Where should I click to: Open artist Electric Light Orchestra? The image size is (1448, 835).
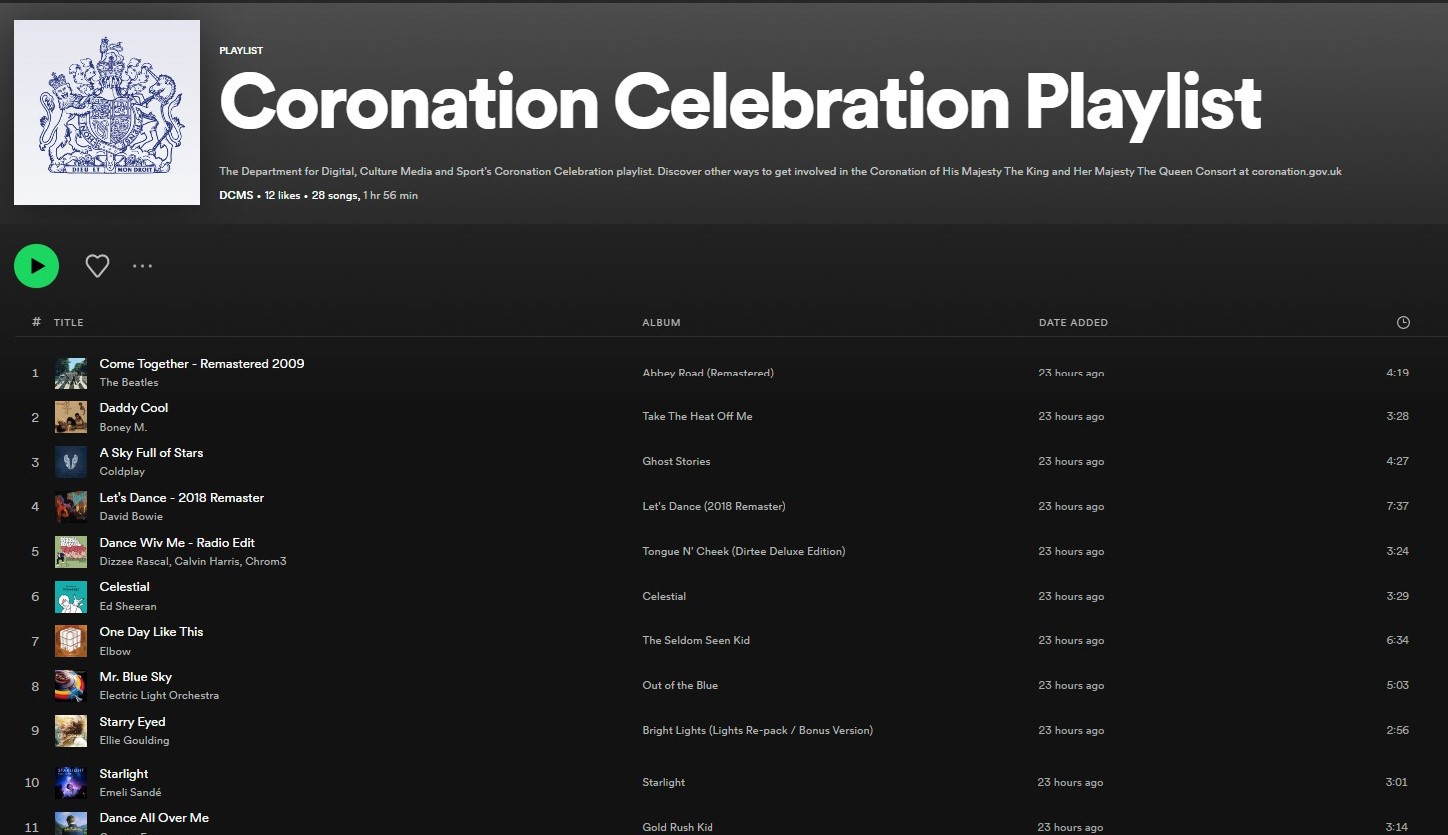coord(159,695)
